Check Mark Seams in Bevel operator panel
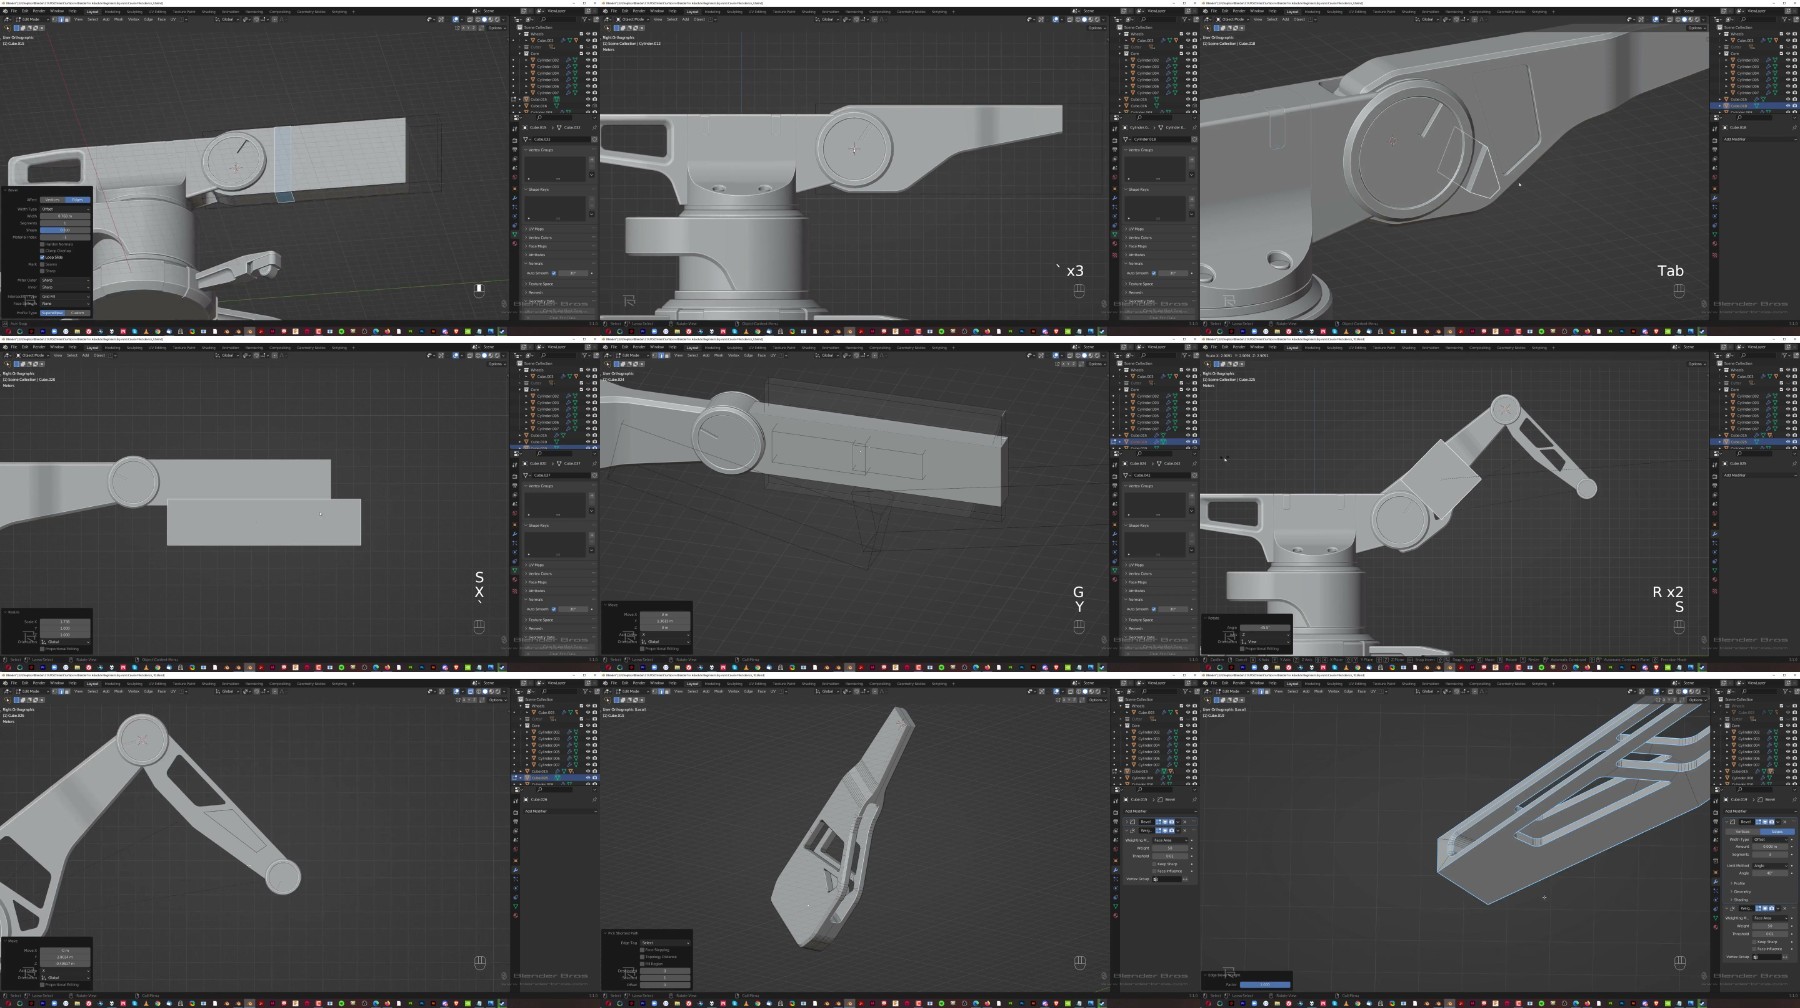Image resolution: width=1800 pixels, height=1008 pixels. [42, 264]
